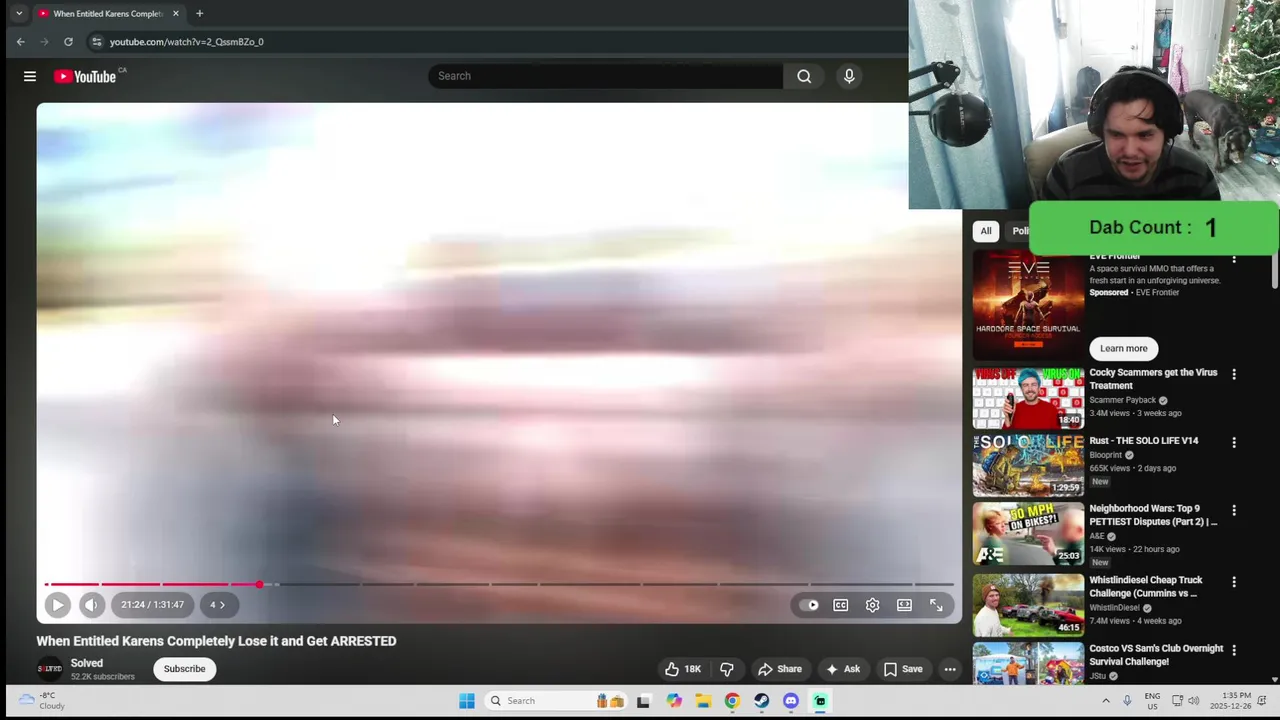Screen dimensions: 1280x720
Task: Like the video with 18K thumbs up
Action: click(x=684, y=669)
